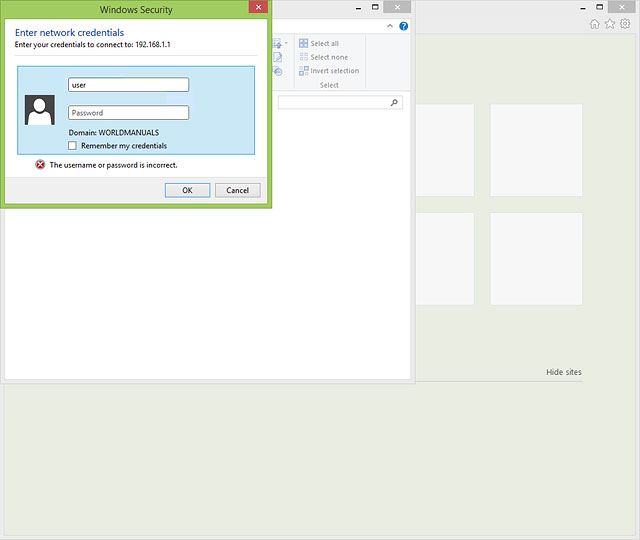Maximize the File Explorer window
The width and height of the screenshot is (640, 540).
point(375,7)
